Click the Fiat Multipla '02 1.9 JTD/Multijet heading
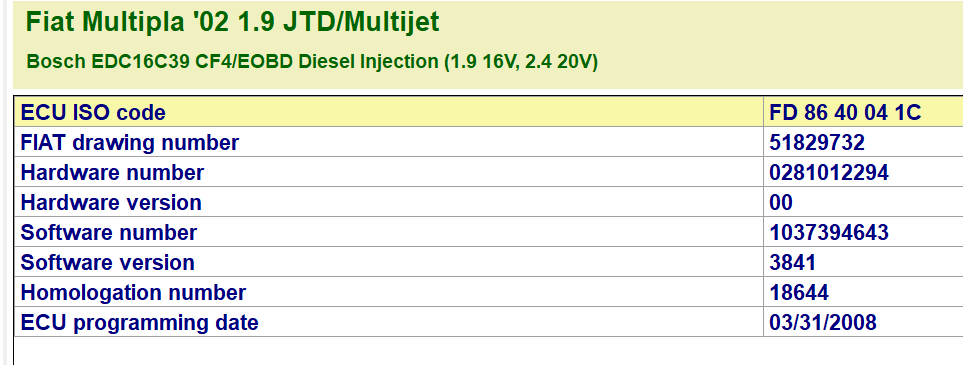This screenshot has width=963, height=365. click(233, 23)
